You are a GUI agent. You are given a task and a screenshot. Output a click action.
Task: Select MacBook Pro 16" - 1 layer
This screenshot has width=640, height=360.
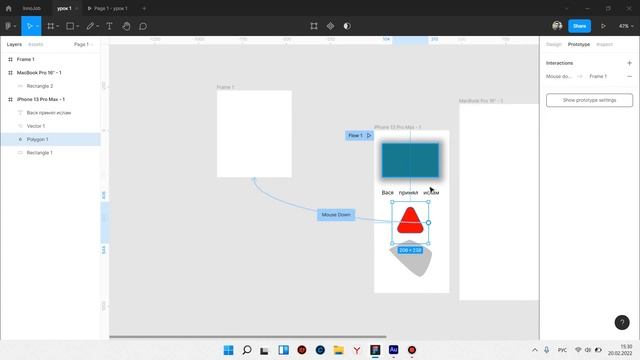tap(51, 73)
